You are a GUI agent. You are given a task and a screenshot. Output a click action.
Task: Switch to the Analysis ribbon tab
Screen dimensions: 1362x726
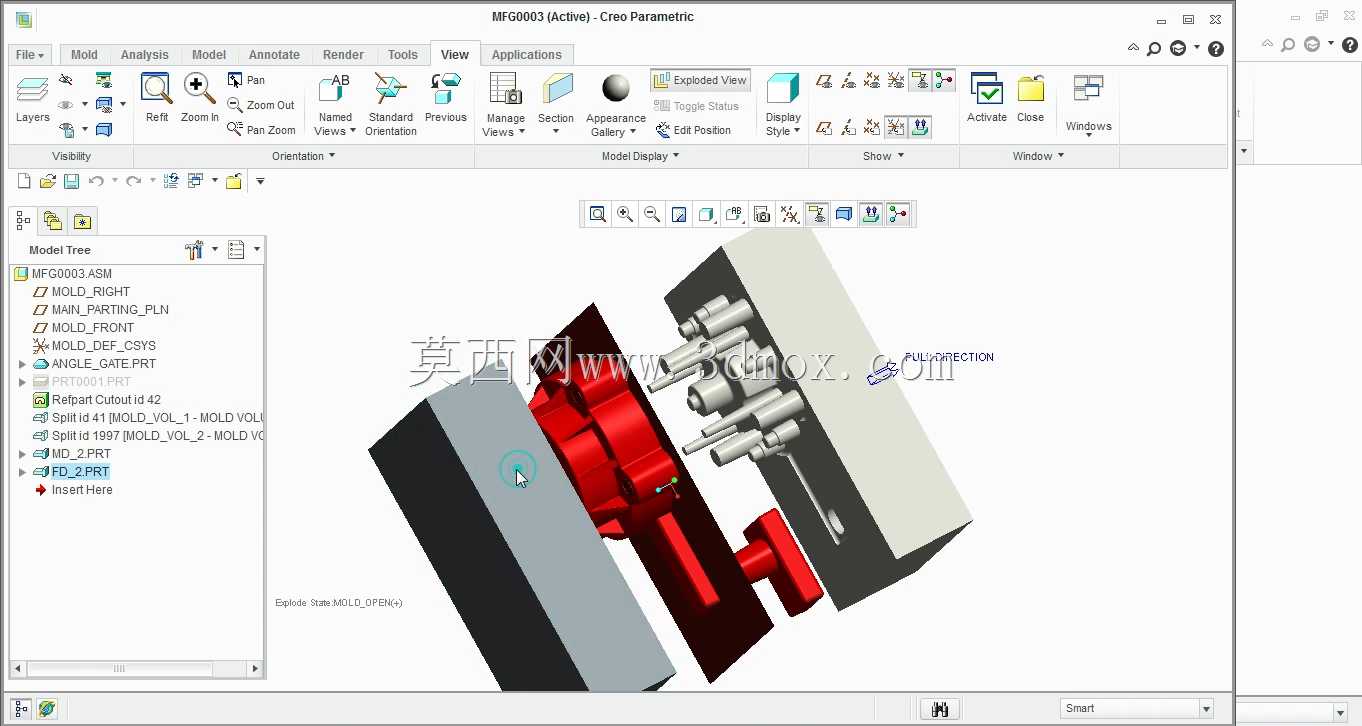[145, 55]
